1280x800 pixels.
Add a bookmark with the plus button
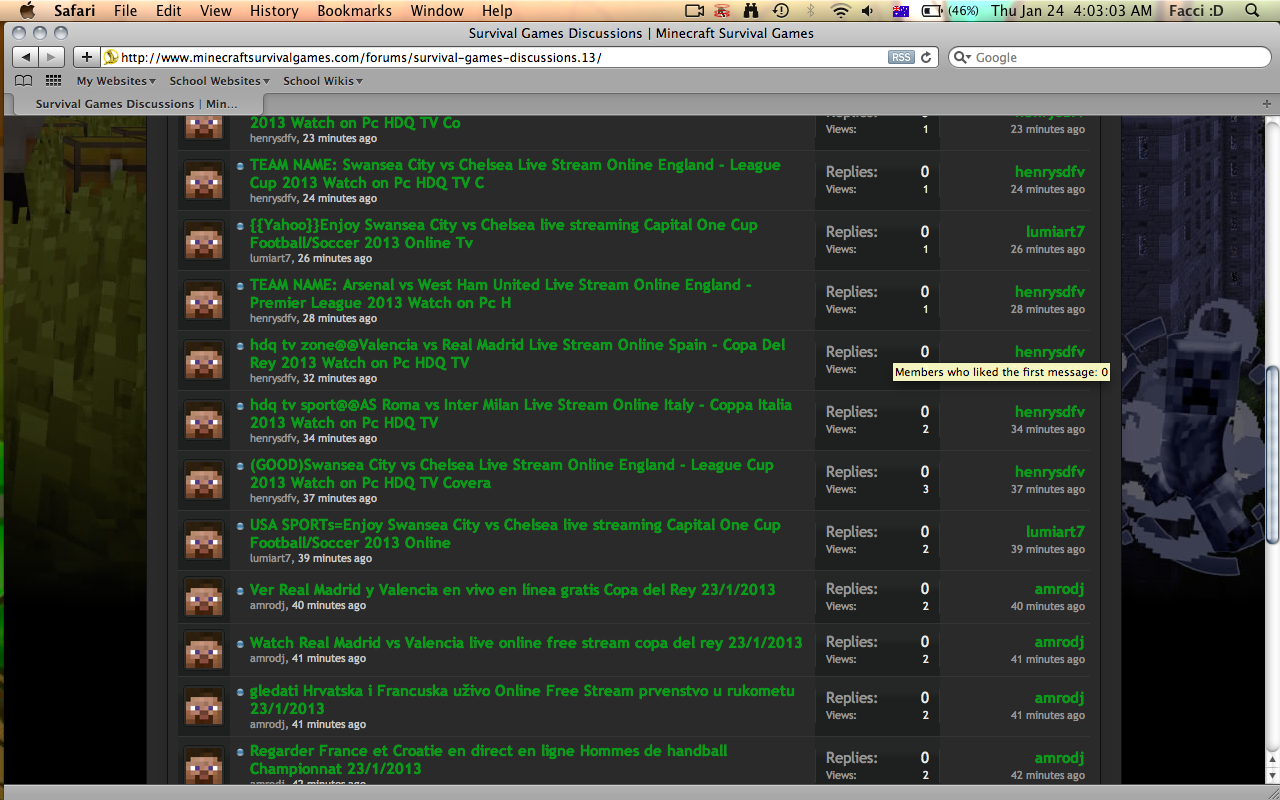[86, 57]
